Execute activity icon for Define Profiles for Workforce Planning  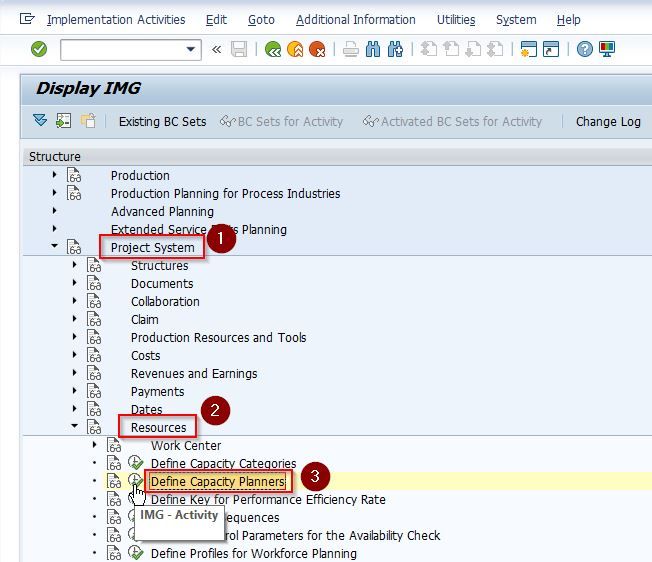(x=135, y=553)
